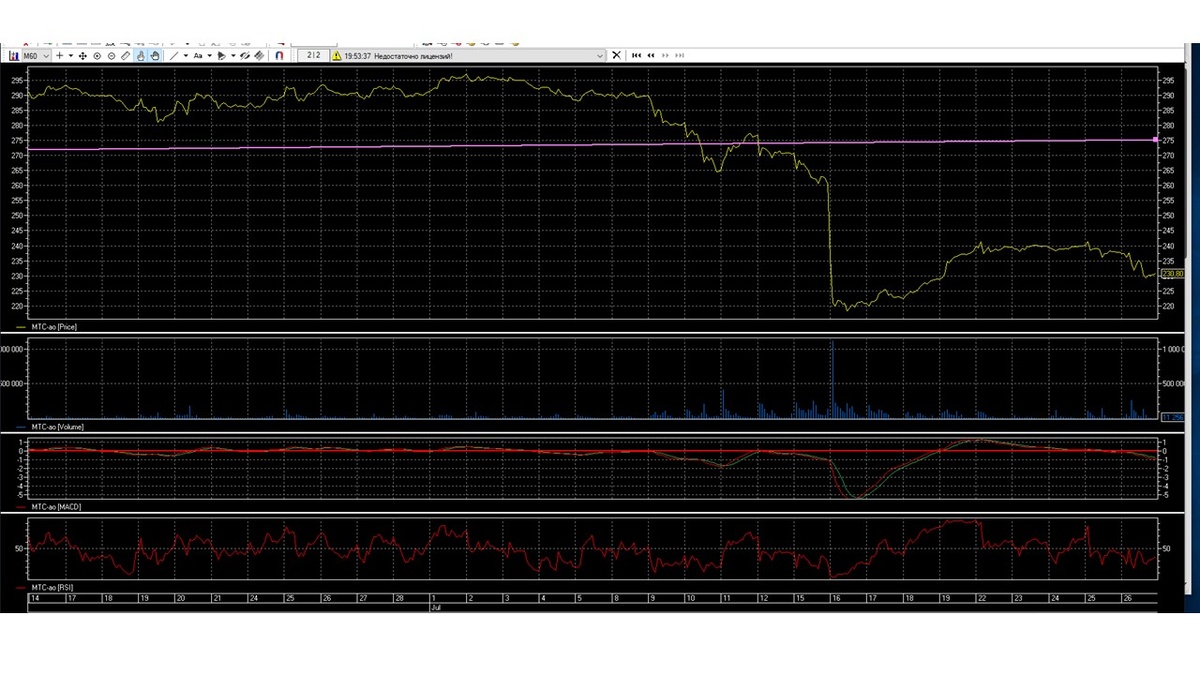Expand the flag marker options arrow

click(x=233, y=56)
